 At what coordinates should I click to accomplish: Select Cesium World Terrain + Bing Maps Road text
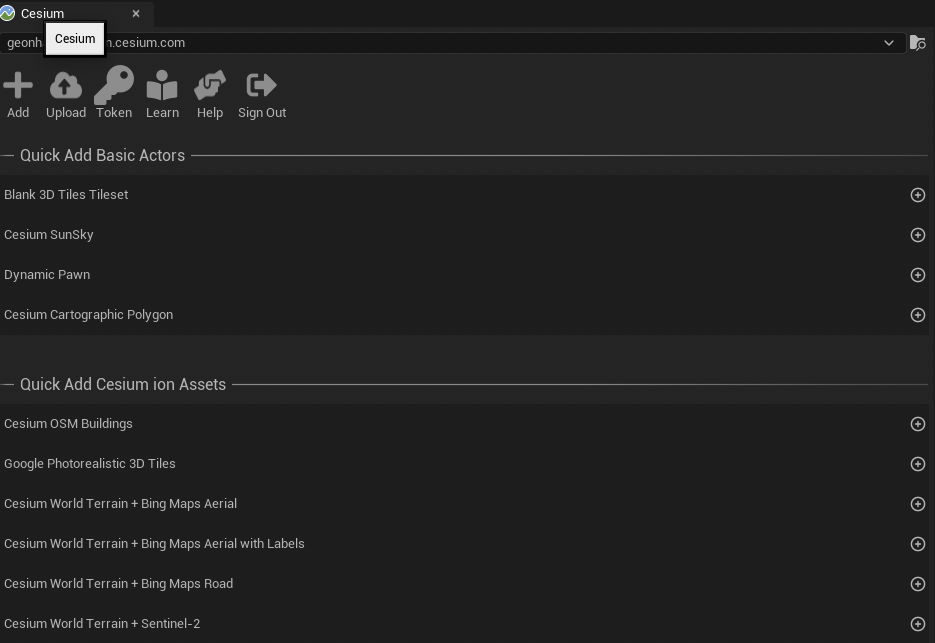(x=119, y=583)
